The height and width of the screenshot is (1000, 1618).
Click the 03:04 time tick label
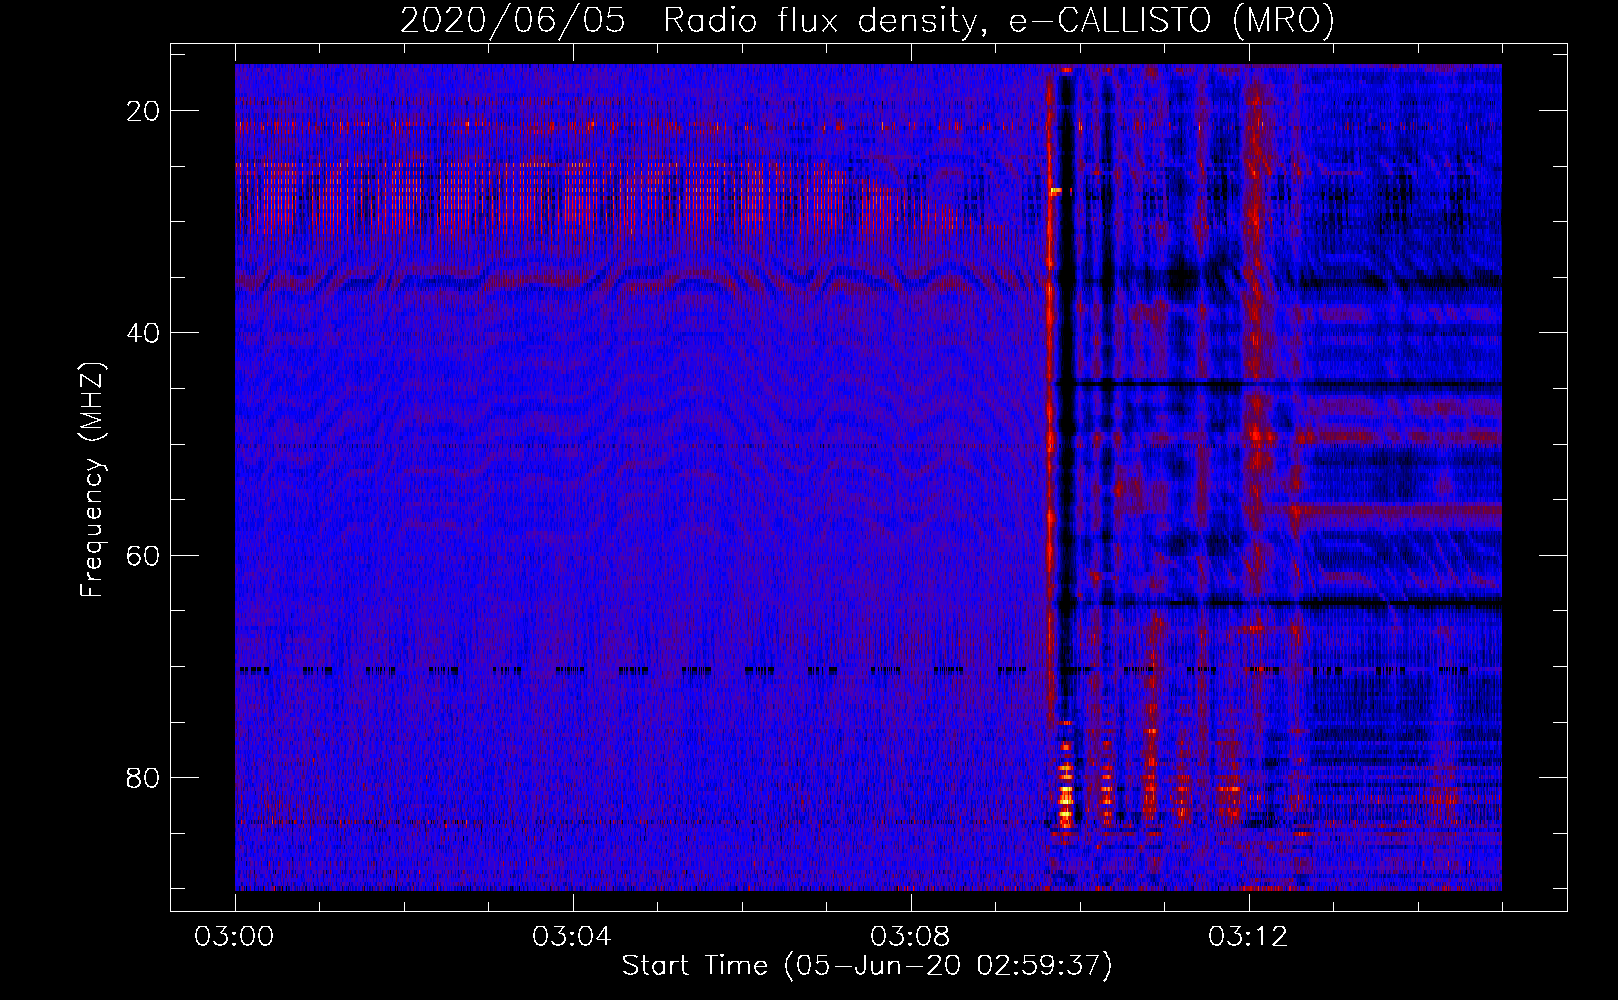pyautogui.click(x=572, y=937)
